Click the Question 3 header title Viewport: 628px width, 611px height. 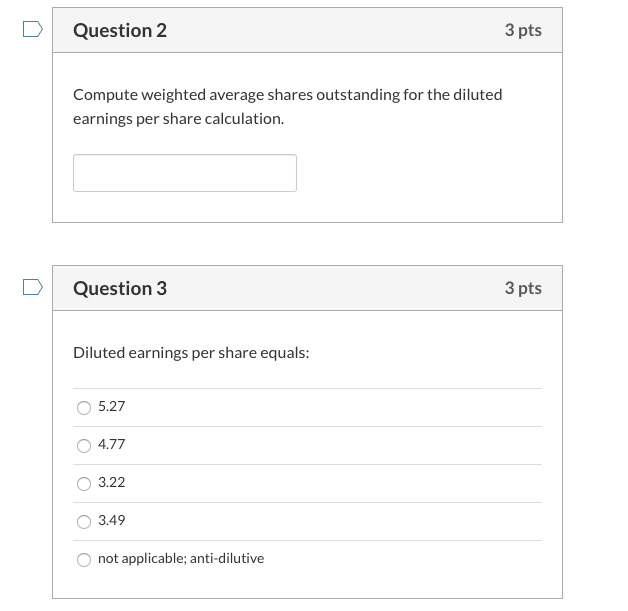pos(120,288)
